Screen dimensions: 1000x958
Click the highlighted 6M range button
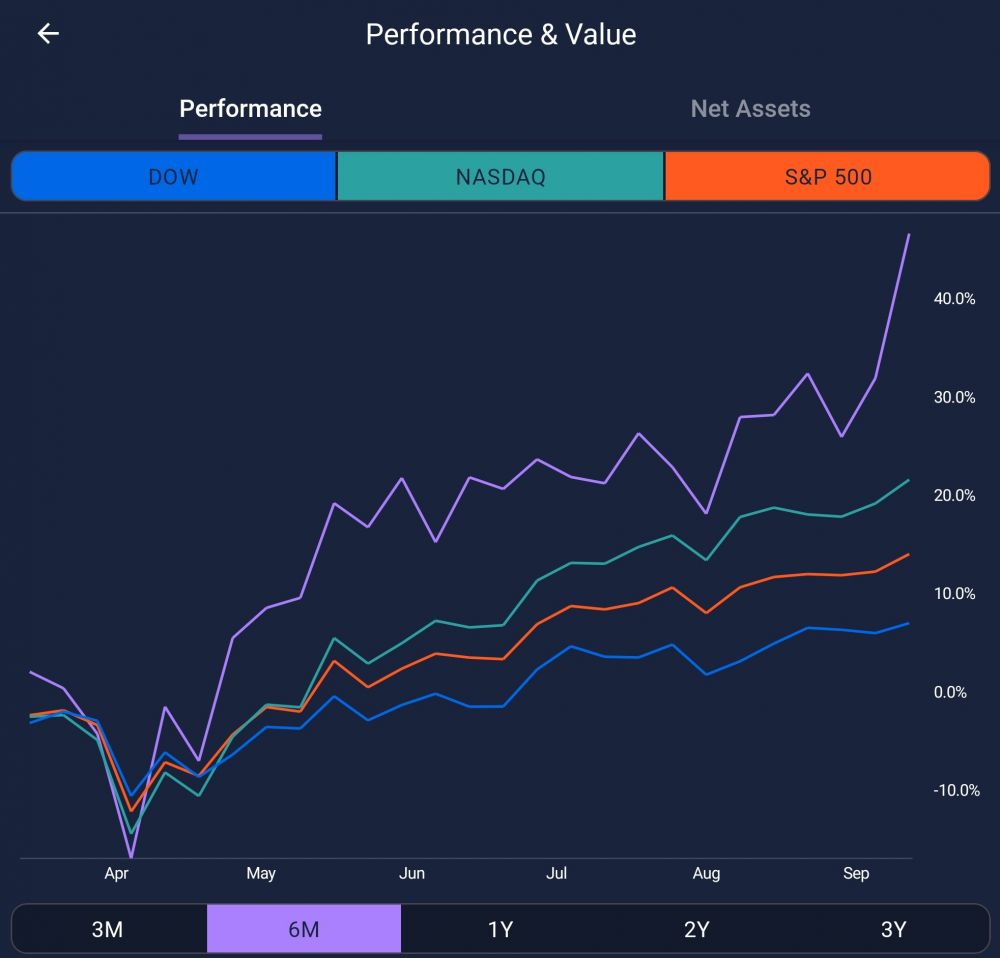[x=303, y=929]
